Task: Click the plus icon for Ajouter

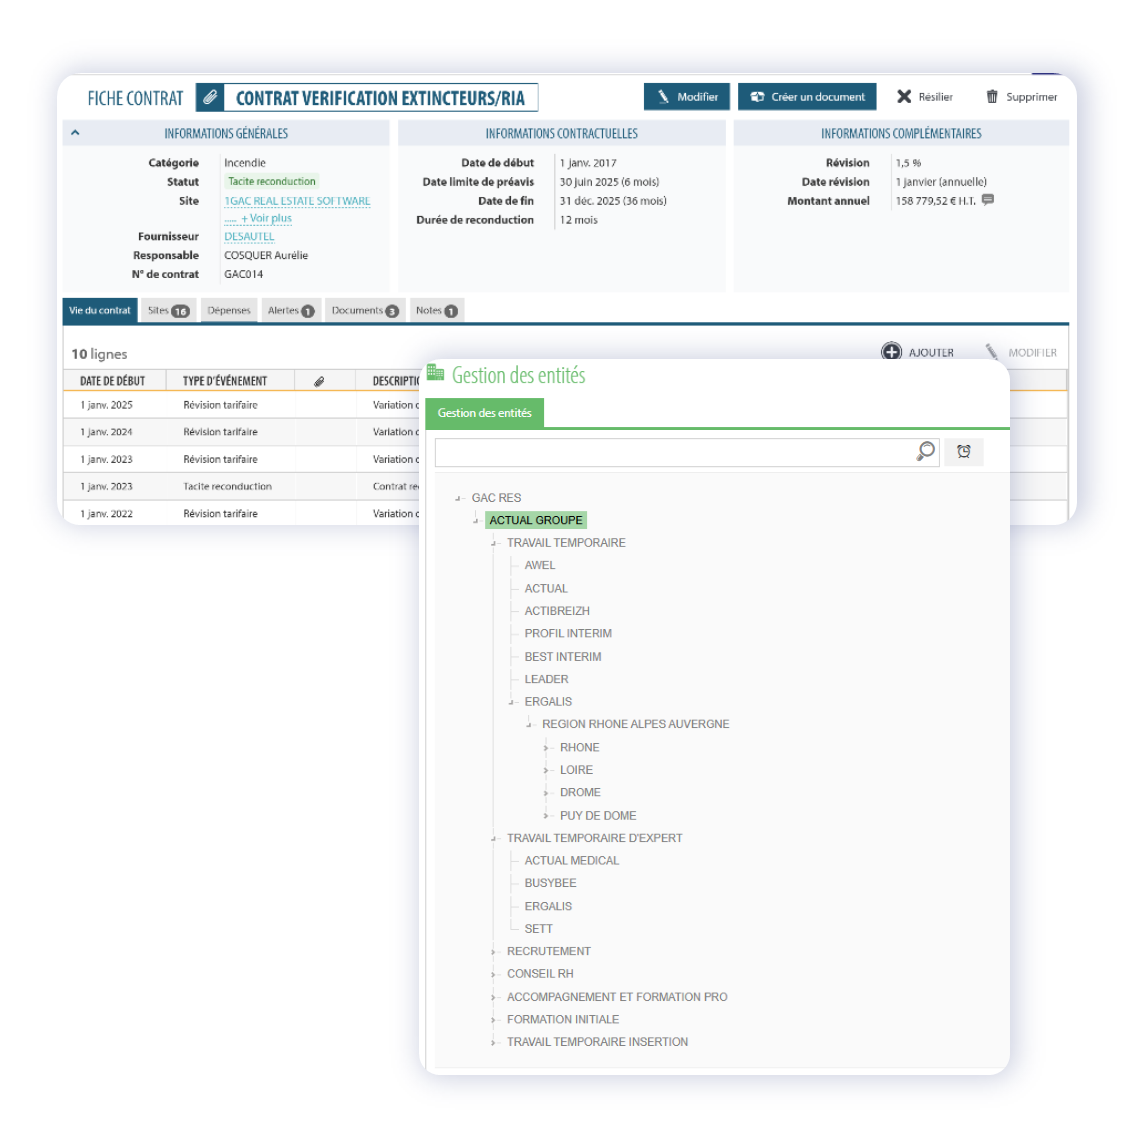Action: click(891, 352)
